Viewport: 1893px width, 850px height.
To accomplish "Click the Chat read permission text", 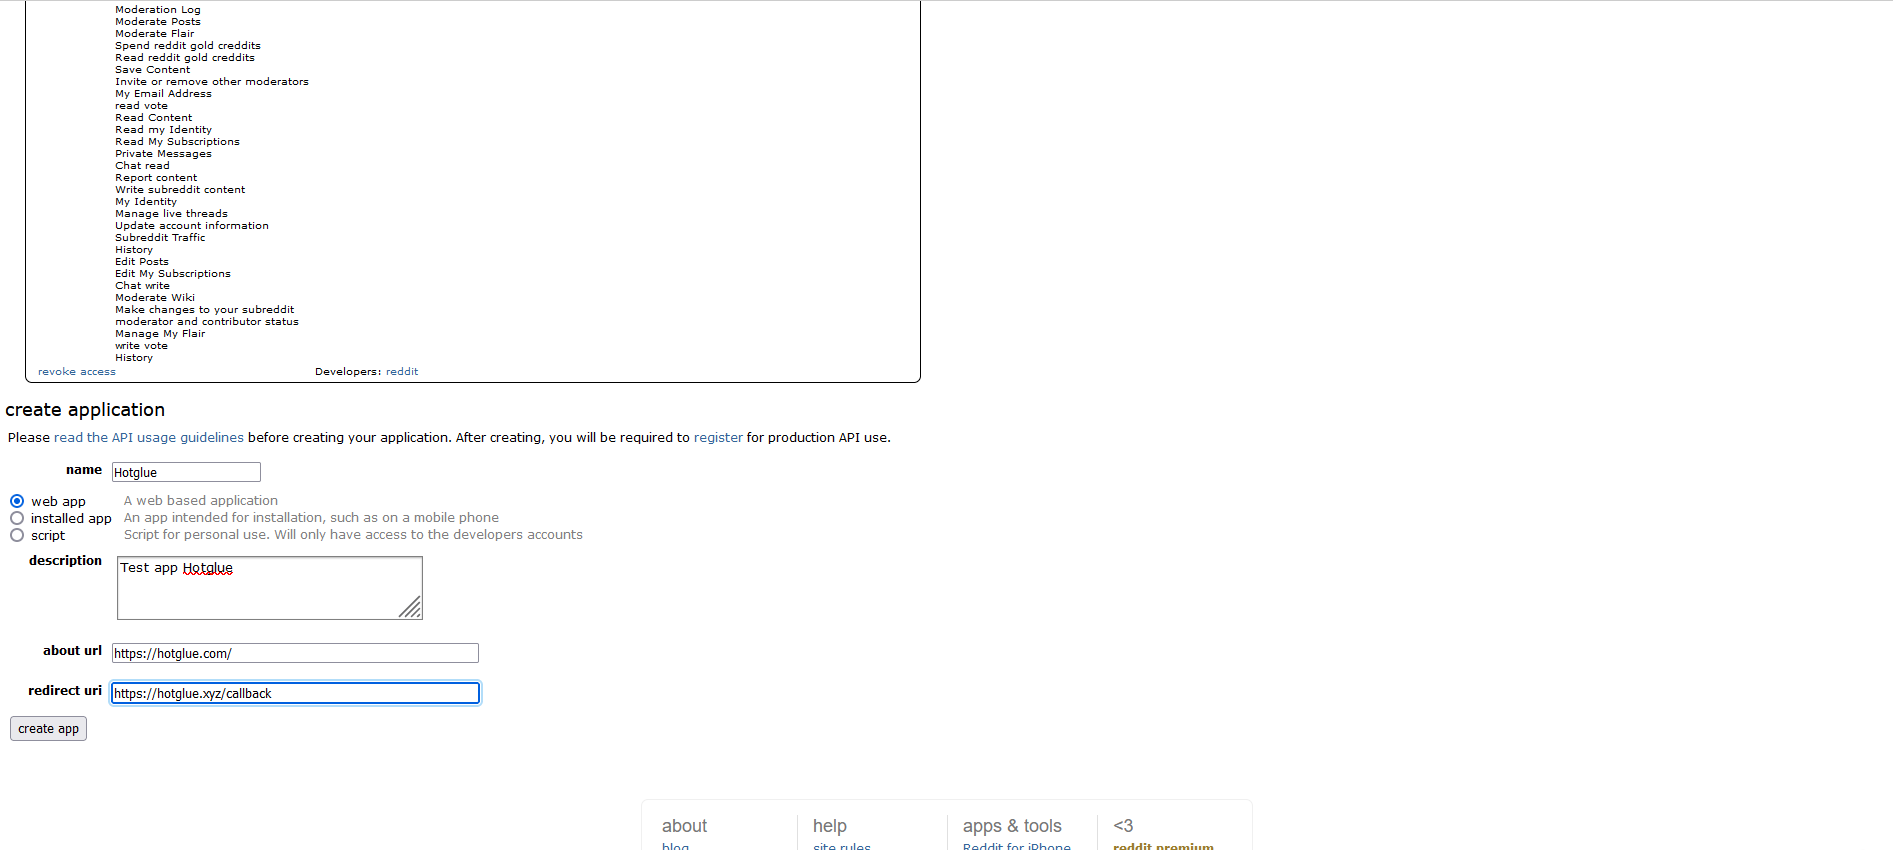I will 142,166.
